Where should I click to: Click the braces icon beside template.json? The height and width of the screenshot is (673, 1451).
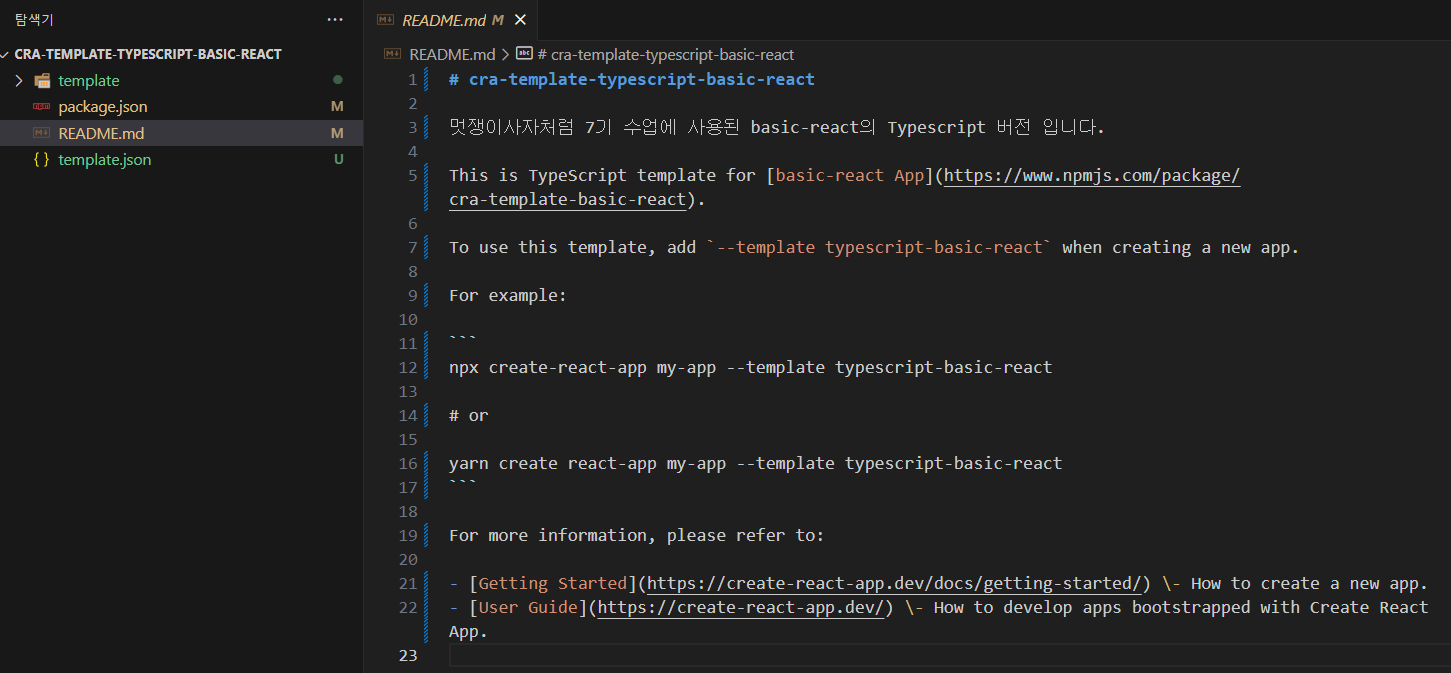(x=42, y=159)
